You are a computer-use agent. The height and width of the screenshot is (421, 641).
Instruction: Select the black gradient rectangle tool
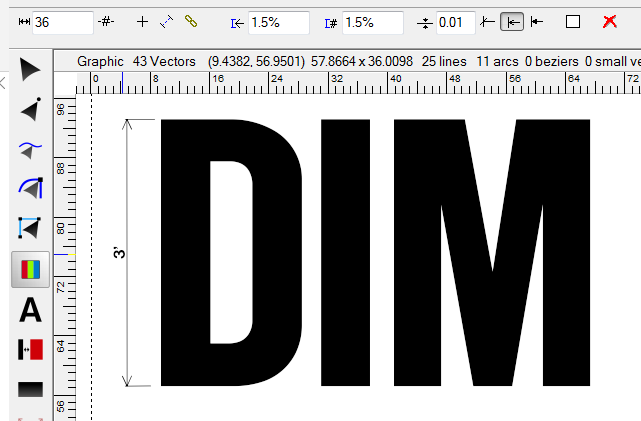pyautogui.click(x=30, y=389)
